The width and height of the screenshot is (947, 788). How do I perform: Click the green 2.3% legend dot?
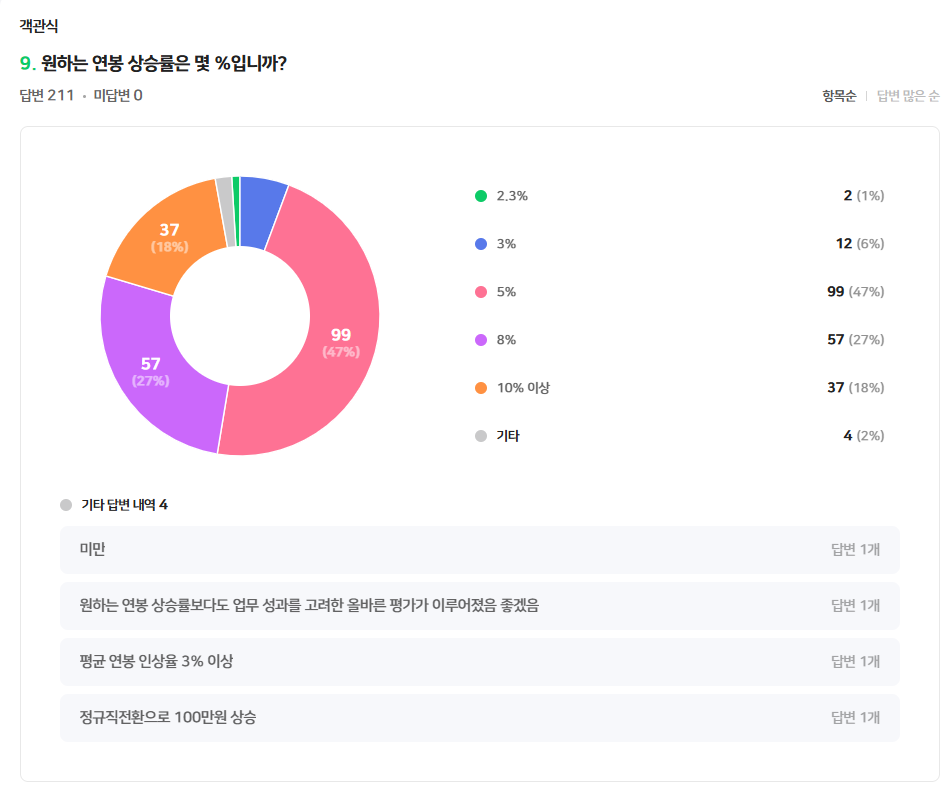tap(481, 196)
